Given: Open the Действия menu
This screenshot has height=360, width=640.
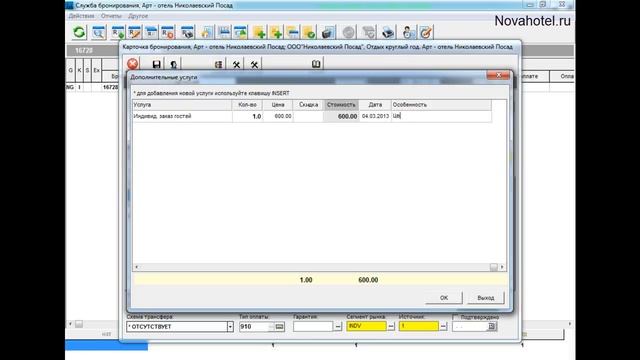Looking at the screenshot, I should tap(81, 16).
